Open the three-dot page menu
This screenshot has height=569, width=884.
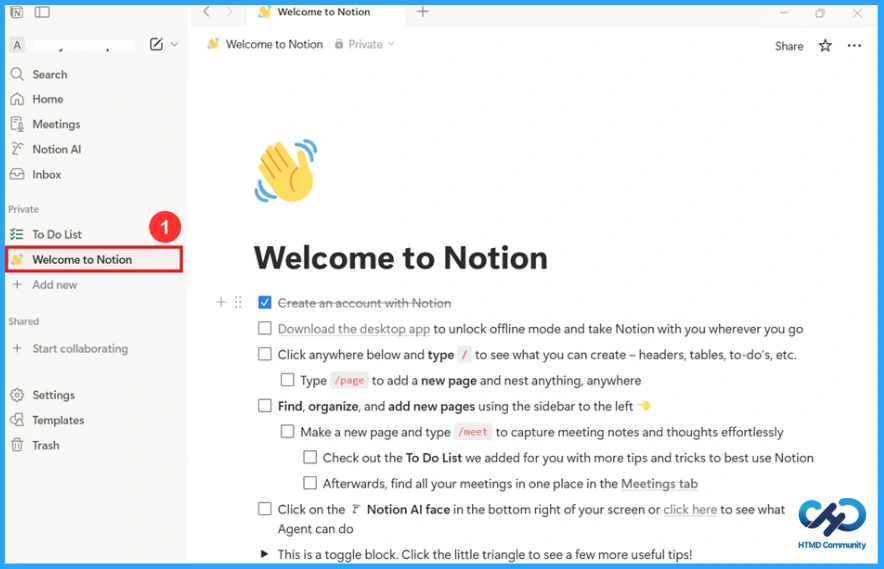[854, 46]
